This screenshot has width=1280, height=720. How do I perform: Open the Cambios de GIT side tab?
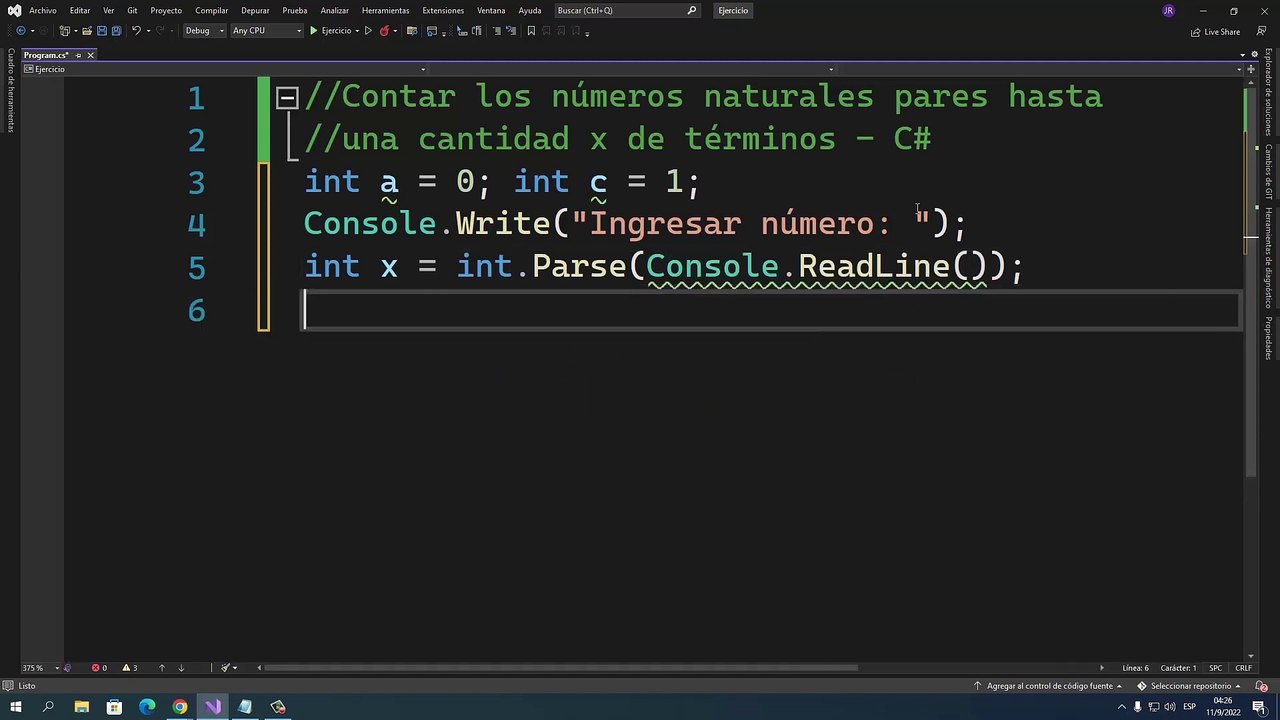point(1269,171)
